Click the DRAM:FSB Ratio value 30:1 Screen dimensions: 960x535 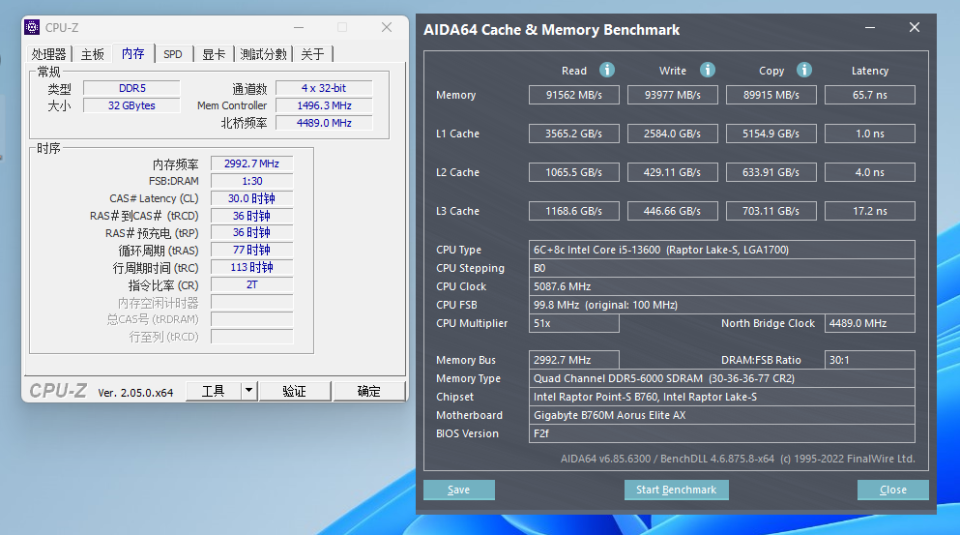(x=870, y=360)
